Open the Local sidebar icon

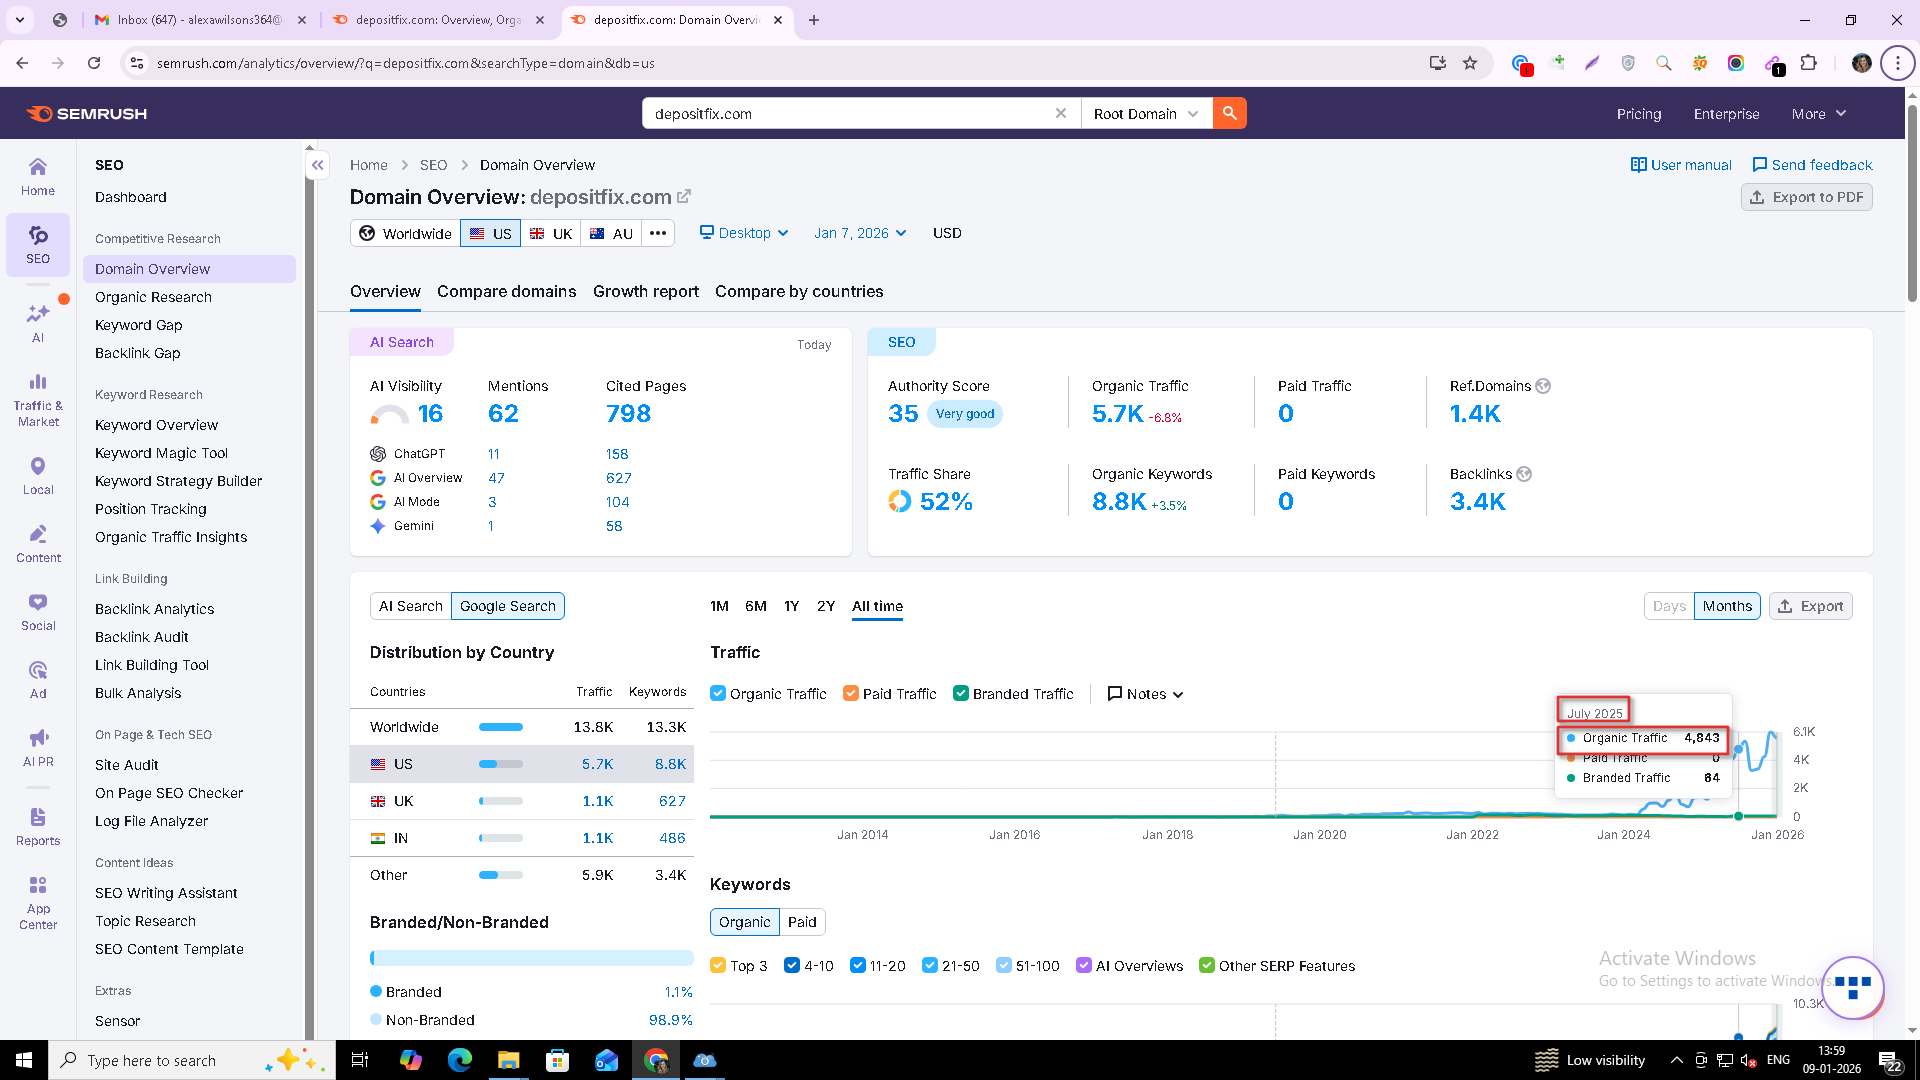38,476
